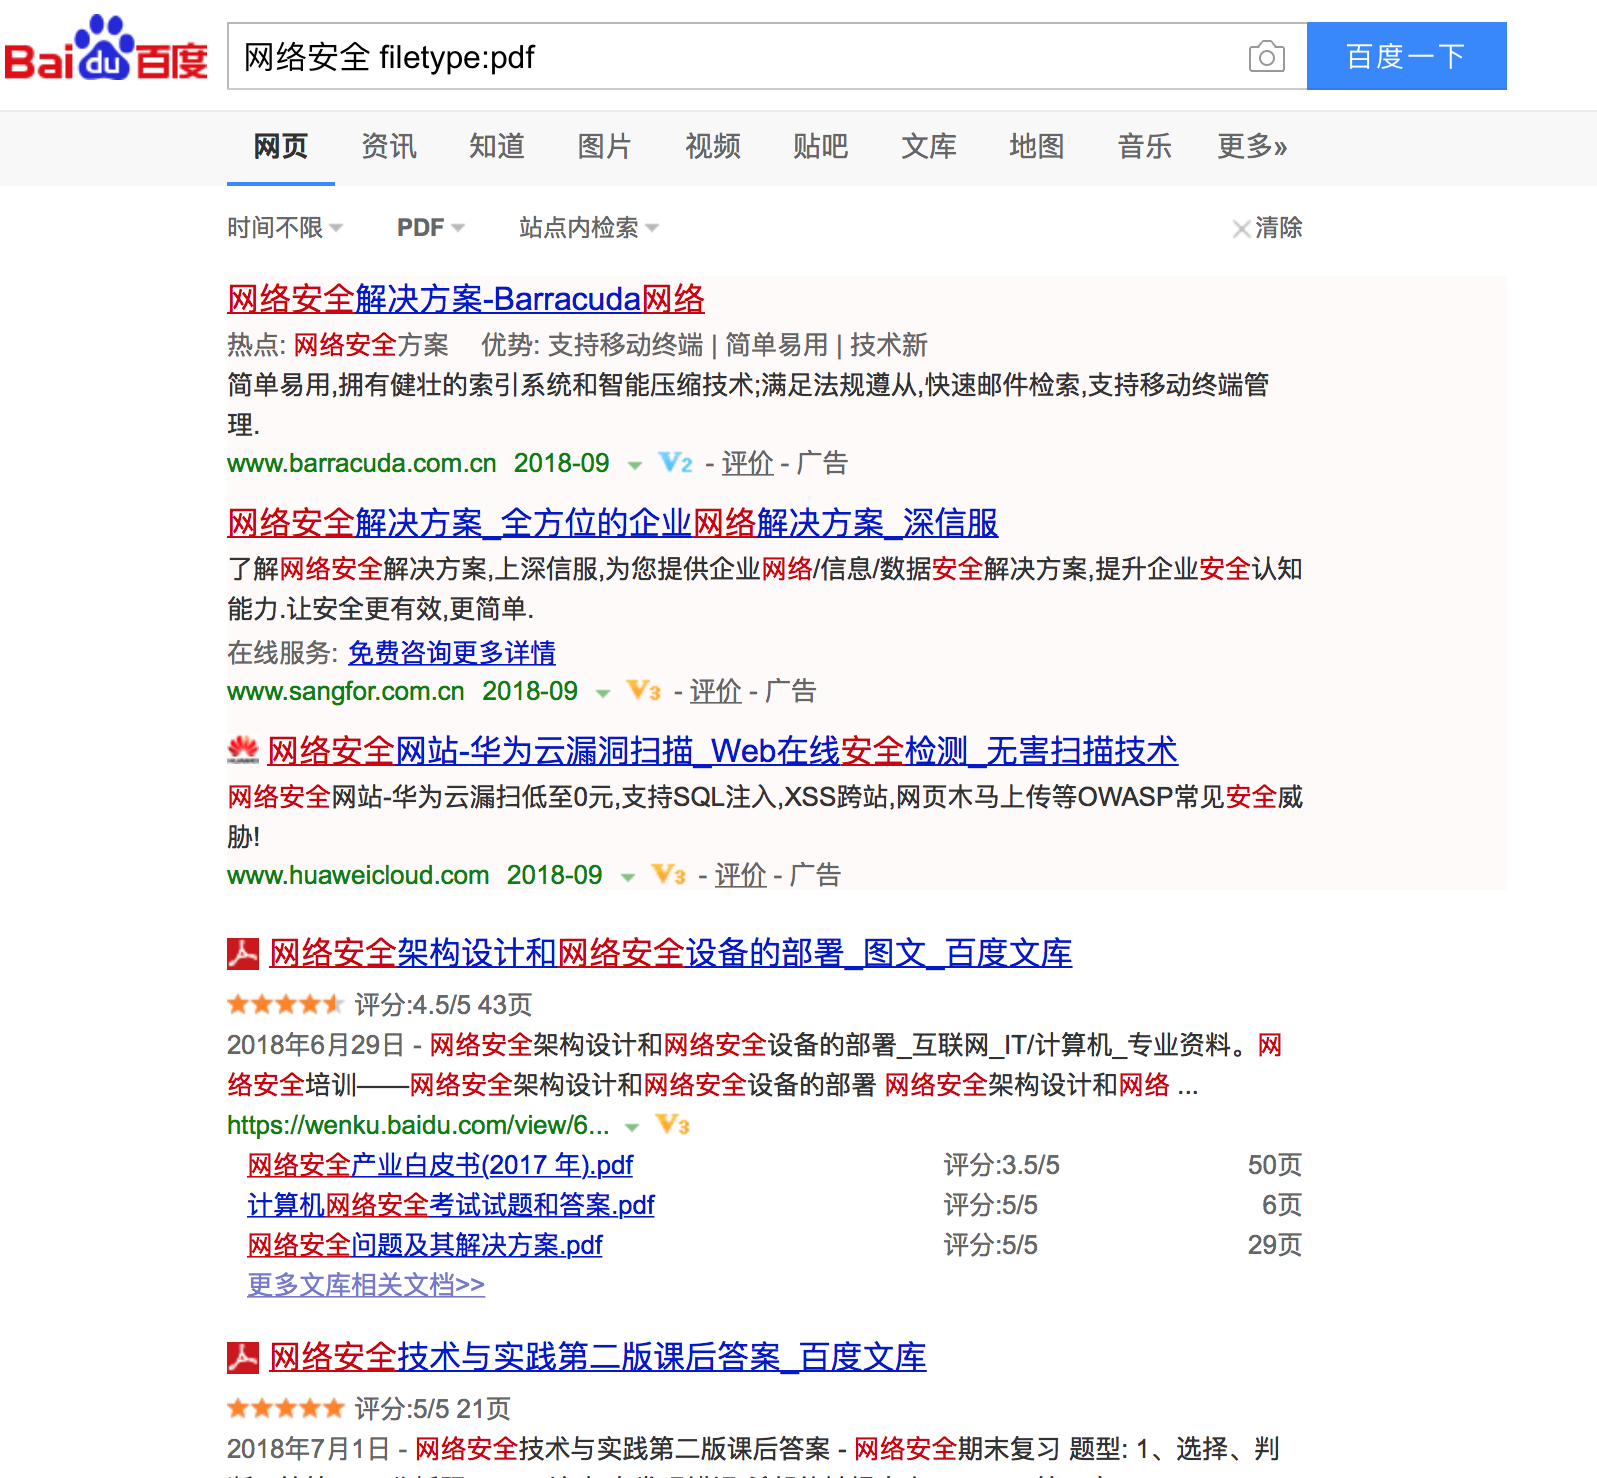Expand the 站点内检索 site search filter
The height and width of the screenshot is (1478, 1597).
[x=589, y=228]
